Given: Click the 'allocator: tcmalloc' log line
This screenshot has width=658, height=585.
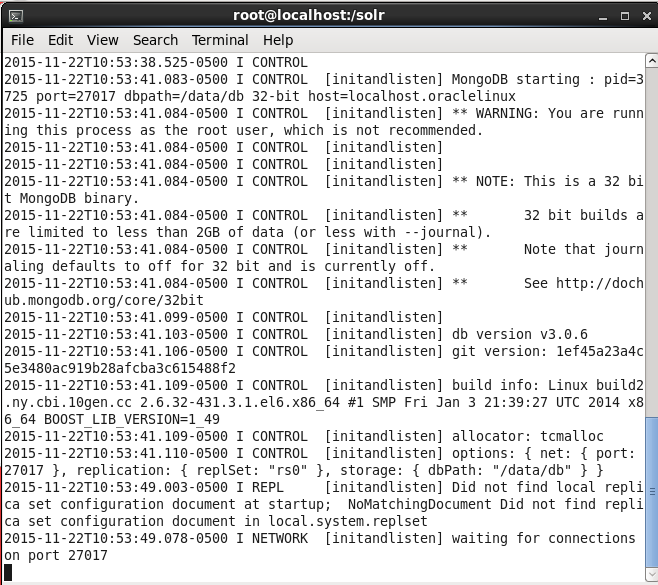Looking at the screenshot, I should tap(304, 436).
